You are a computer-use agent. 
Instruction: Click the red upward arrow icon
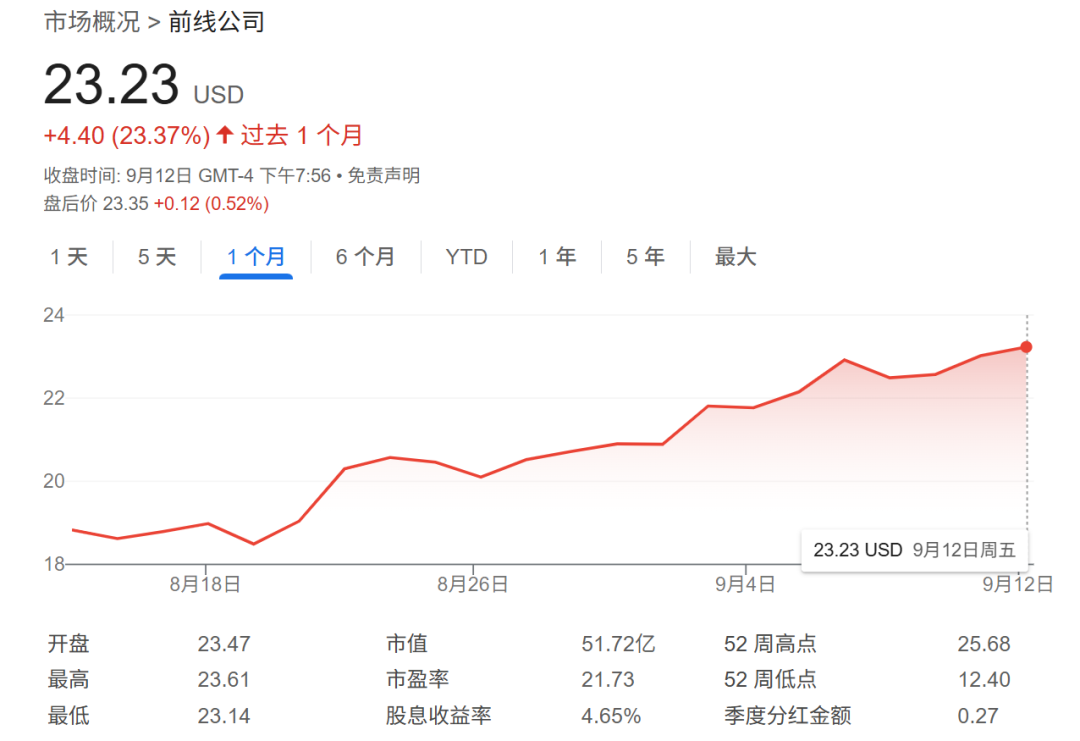click(225, 134)
